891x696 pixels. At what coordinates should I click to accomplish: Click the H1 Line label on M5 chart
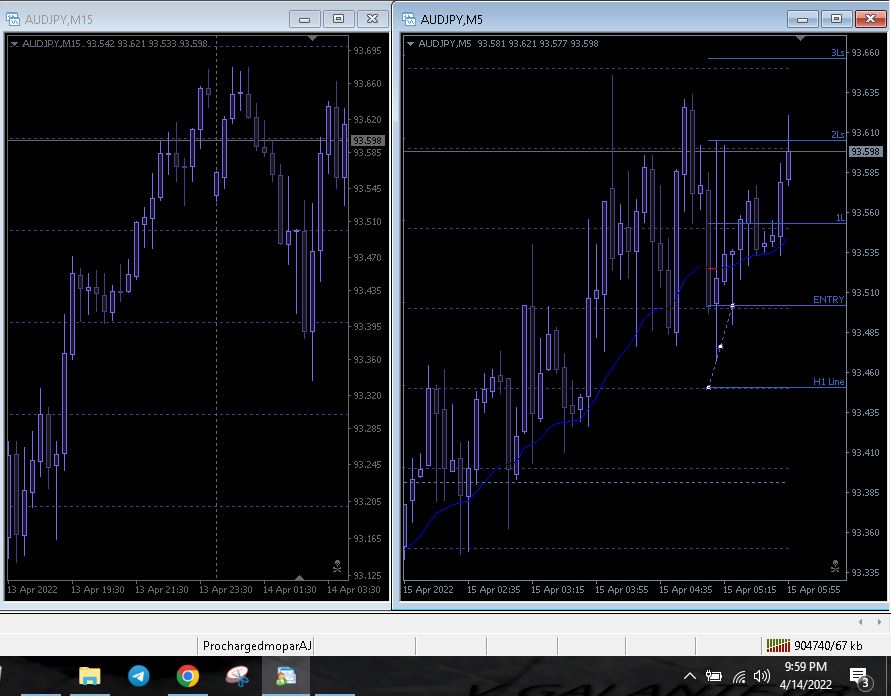828,382
